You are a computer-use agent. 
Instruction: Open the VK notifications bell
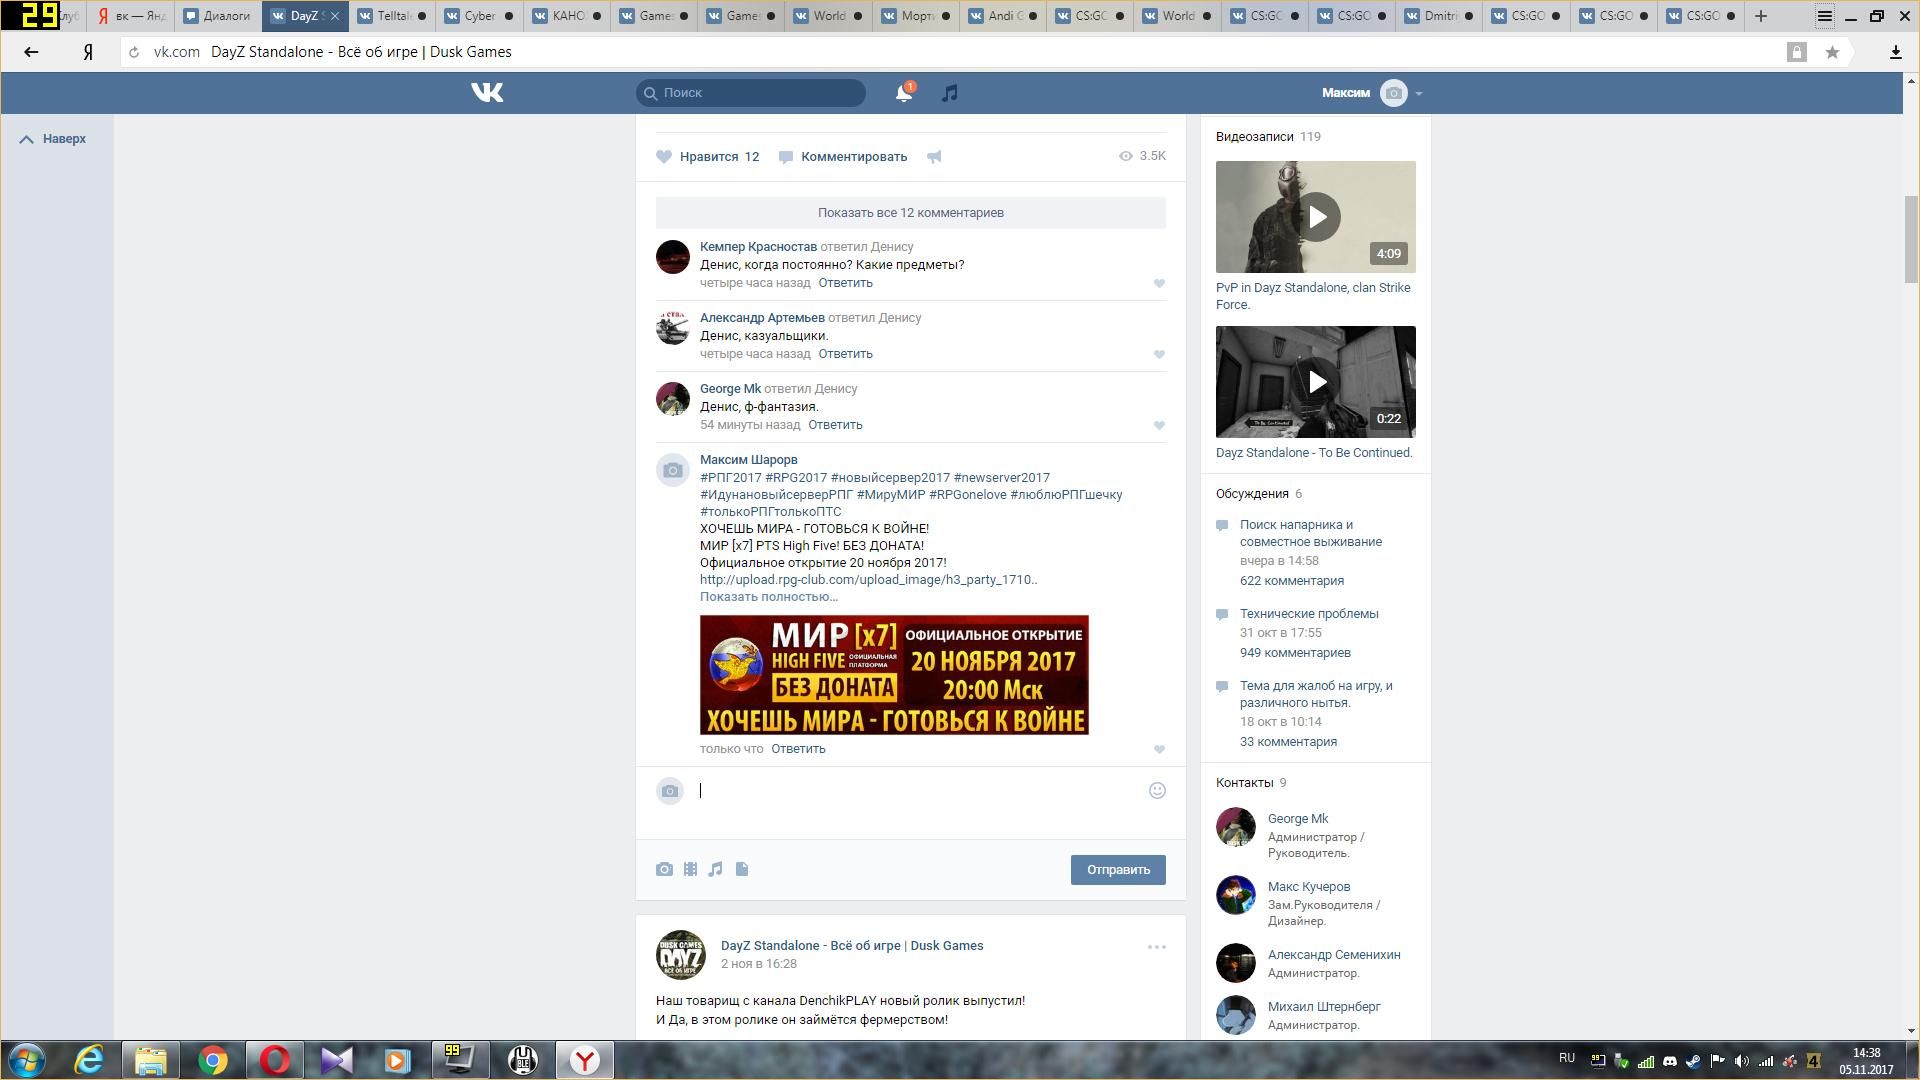tap(903, 93)
